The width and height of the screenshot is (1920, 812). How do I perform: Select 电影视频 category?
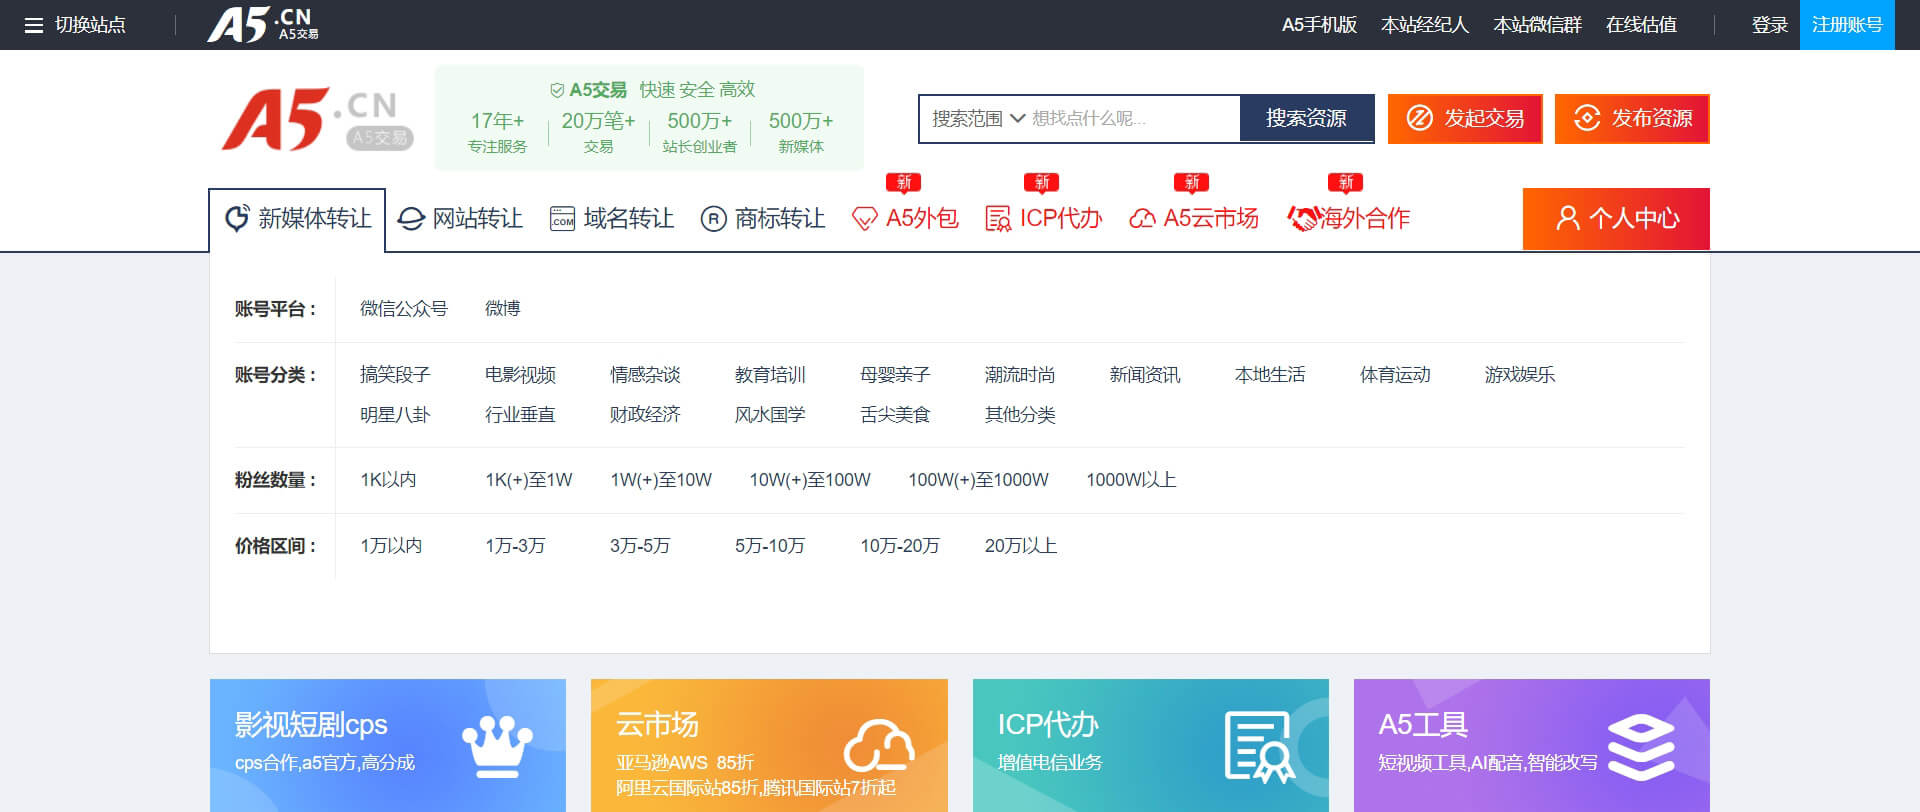pyautogui.click(x=520, y=375)
